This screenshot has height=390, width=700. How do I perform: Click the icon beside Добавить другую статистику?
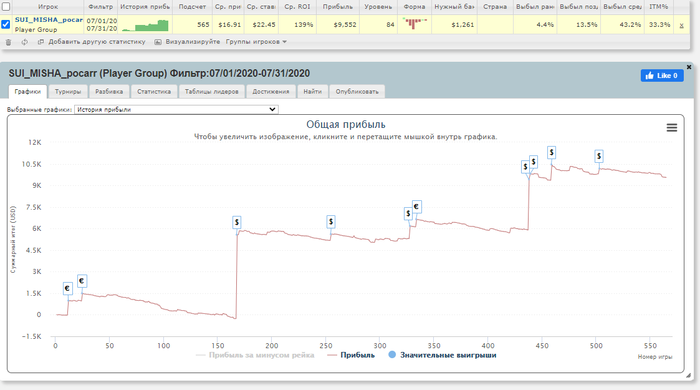tap(41, 42)
